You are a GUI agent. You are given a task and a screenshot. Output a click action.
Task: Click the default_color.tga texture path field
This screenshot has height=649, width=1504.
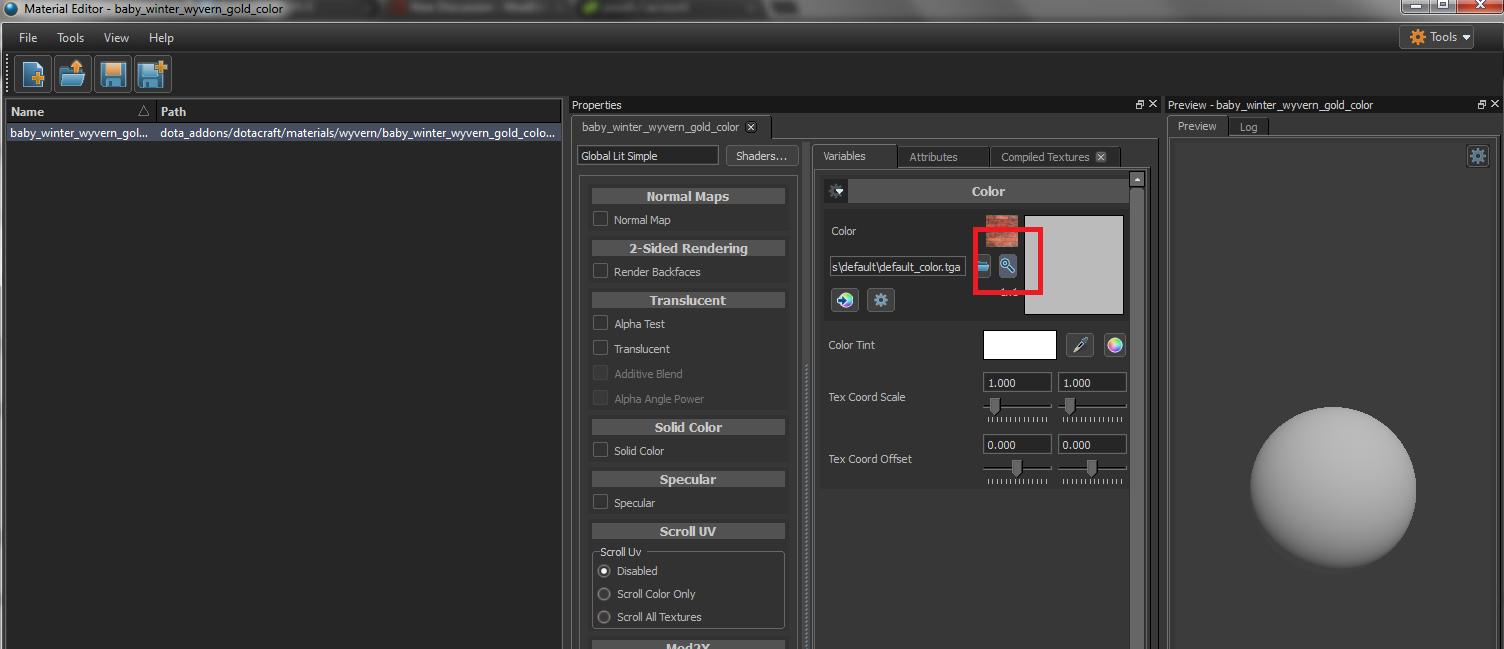pos(897,267)
